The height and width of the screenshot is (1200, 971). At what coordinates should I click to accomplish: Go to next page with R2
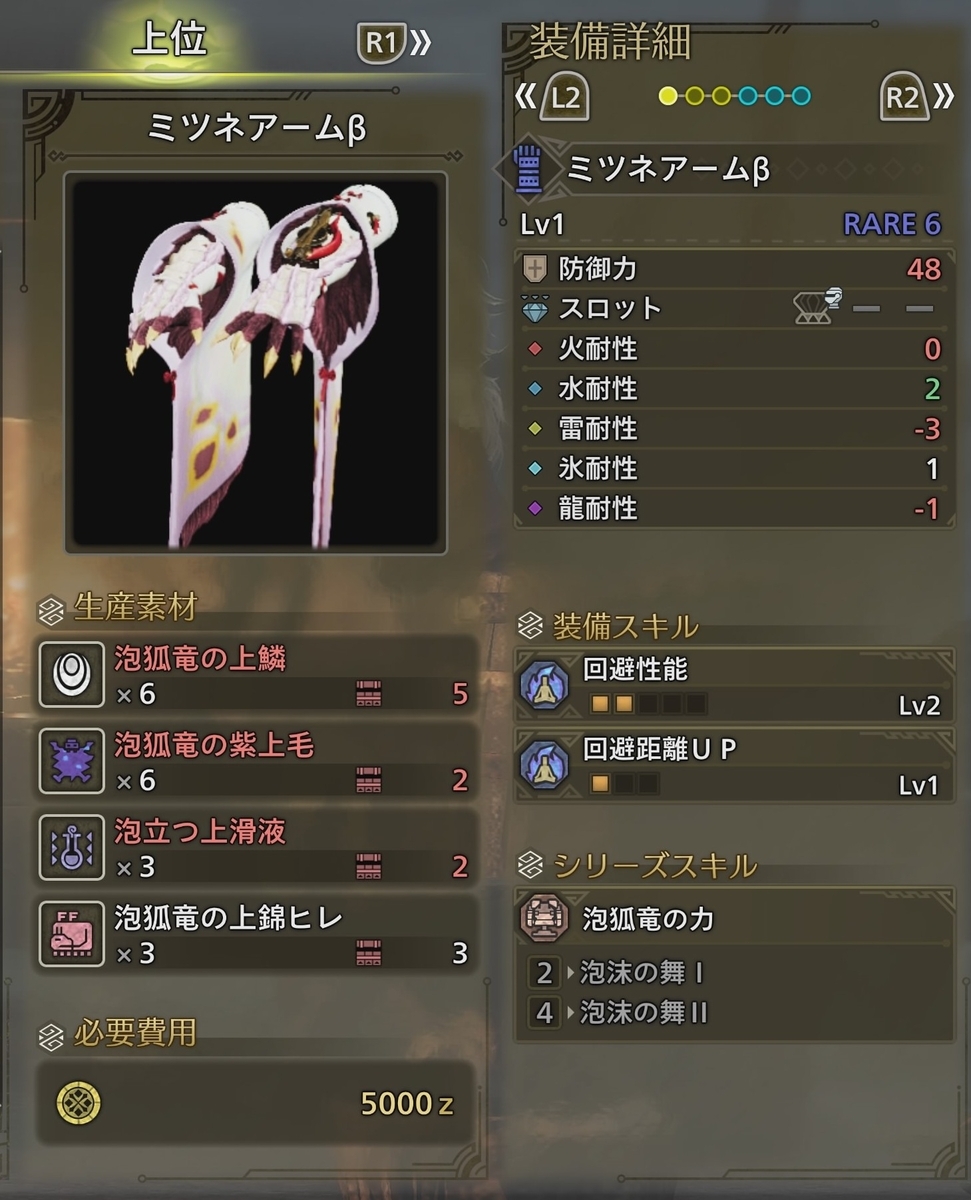click(x=916, y=97)
